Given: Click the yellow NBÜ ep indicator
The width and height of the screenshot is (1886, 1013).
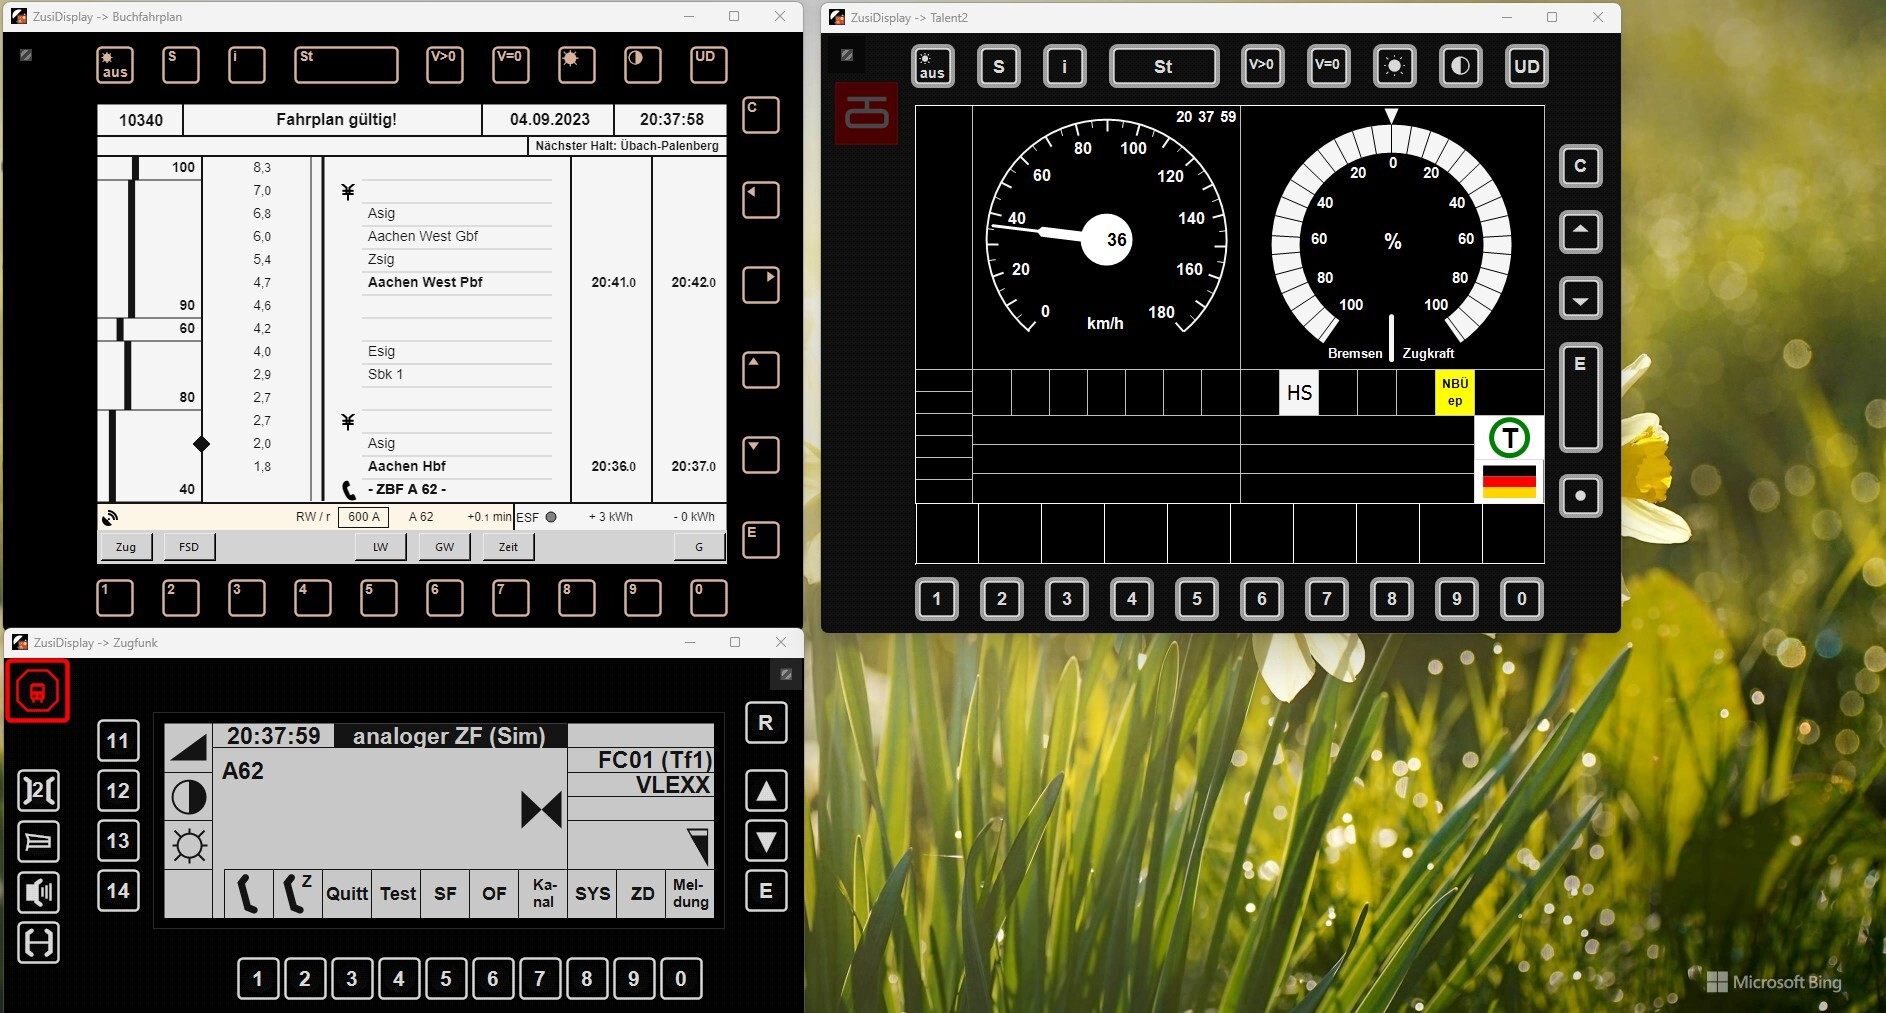Looking at the screenshot, I should point(1455,392).
